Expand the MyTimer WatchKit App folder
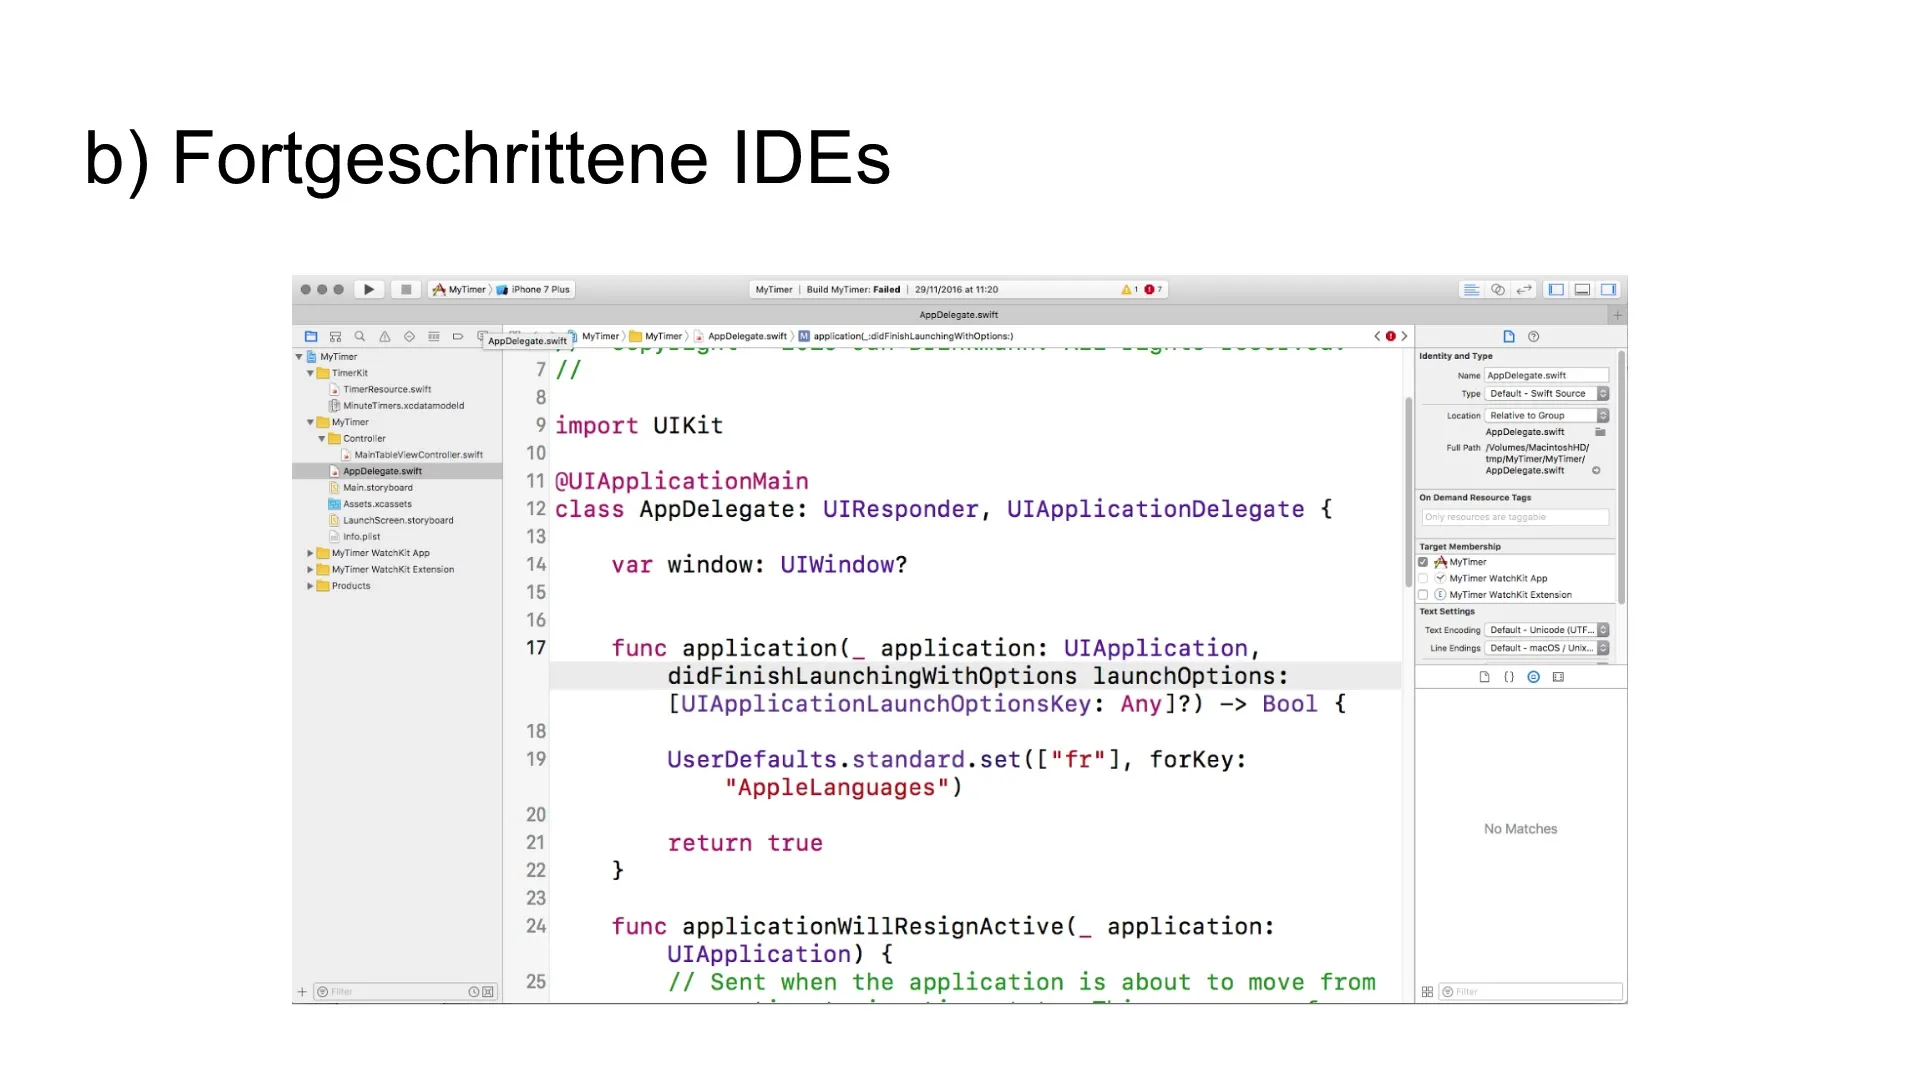Image resolution: width=1920 pixels, height=1080 pixels. click(310, 553)
